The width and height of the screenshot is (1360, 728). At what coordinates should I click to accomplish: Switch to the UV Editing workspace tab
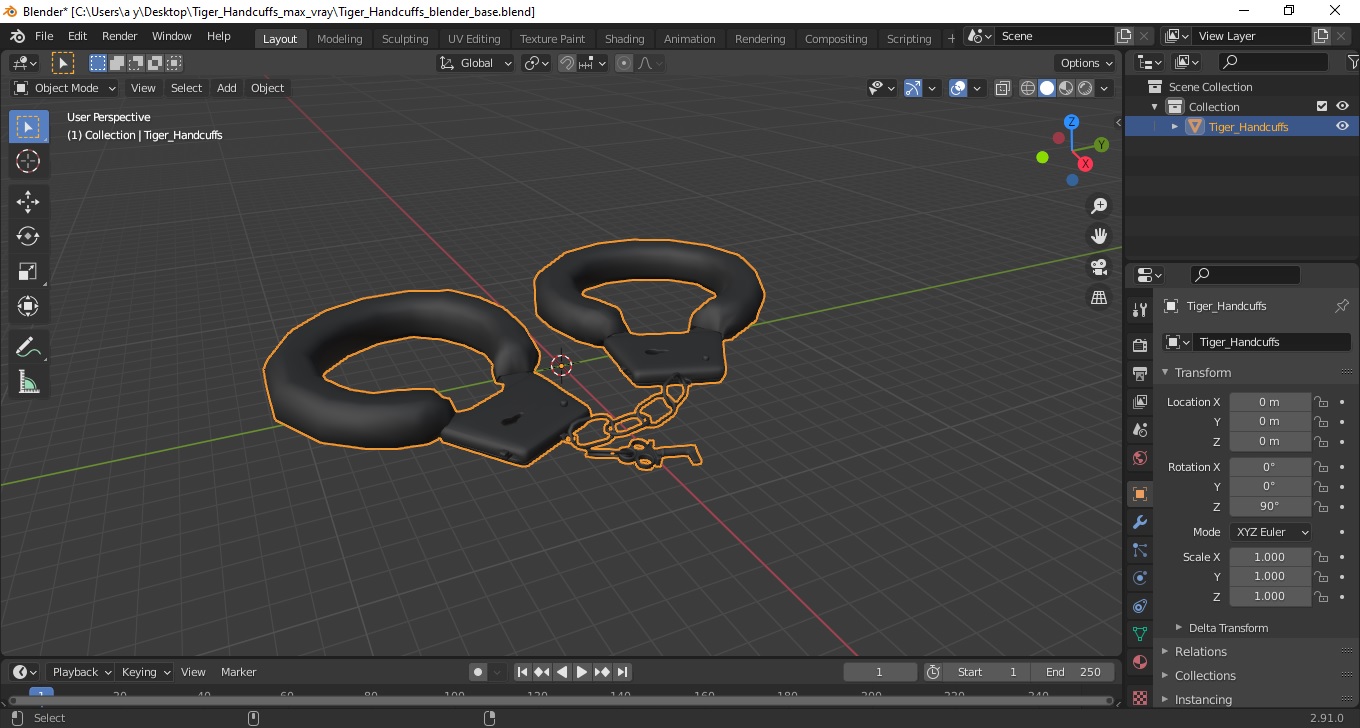474,39
